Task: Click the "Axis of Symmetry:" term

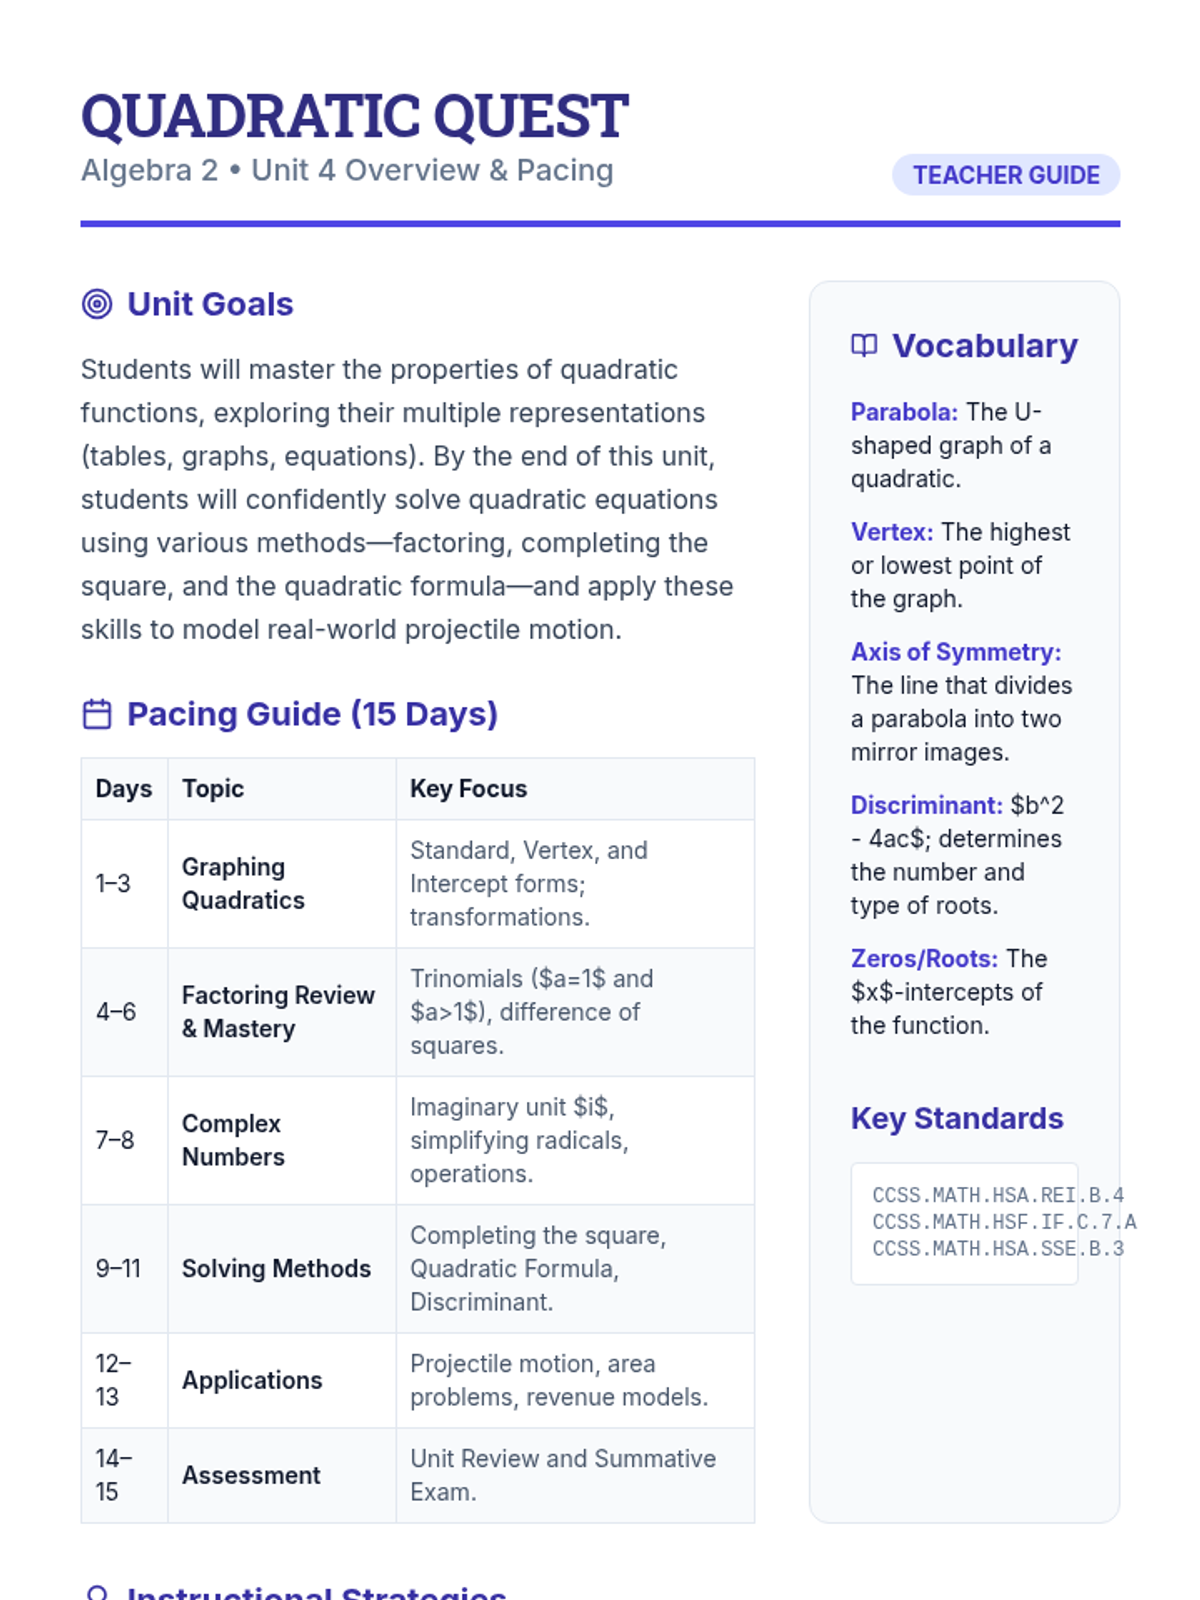Action: pos(956,652)
